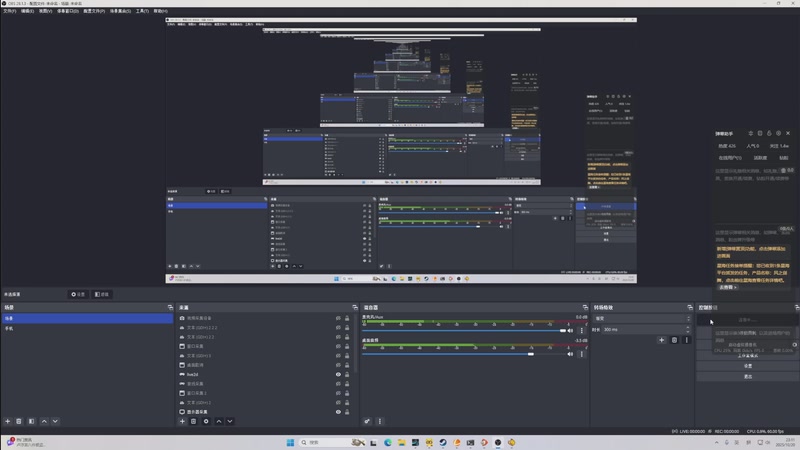Open scene filters icon in Scenes panel

(32, 421)
